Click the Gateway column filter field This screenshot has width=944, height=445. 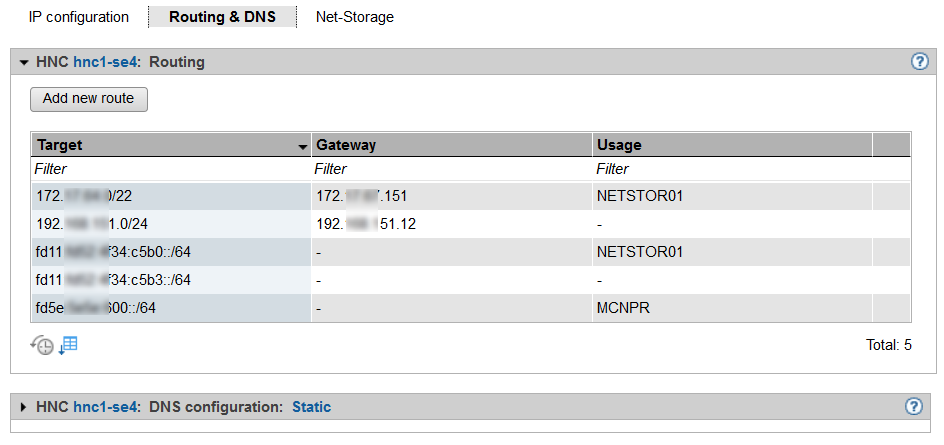(450, 169)
